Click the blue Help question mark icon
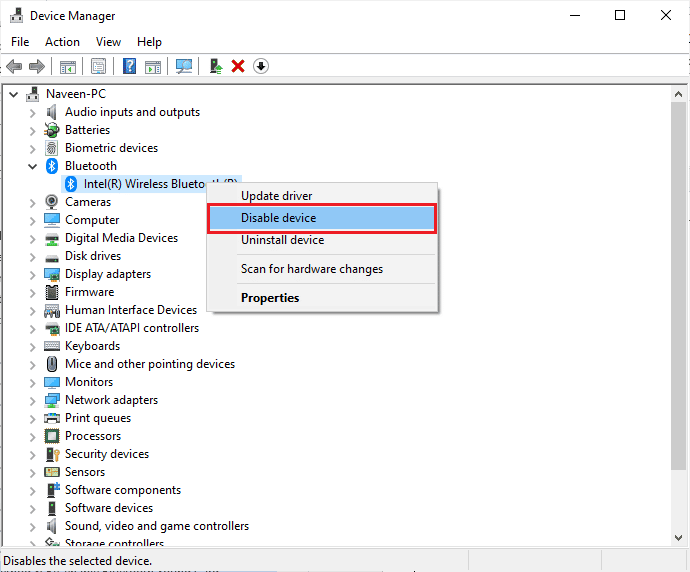 129,66
